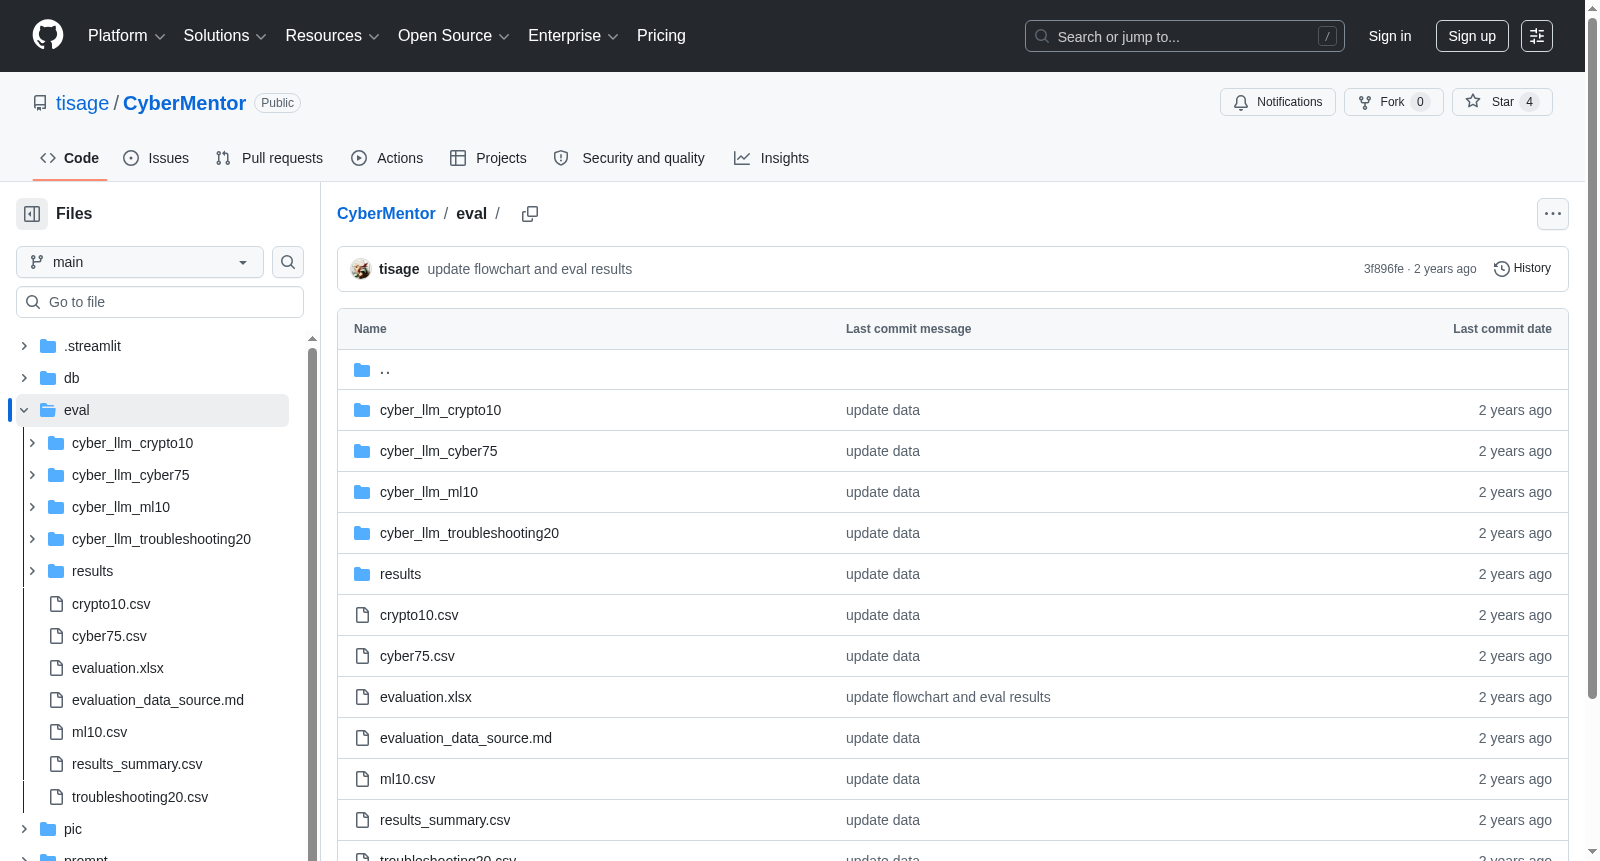The width and height of the screenshot is (1600, 861).
Task: Open results_summary.csv in file table
Action: tap(445, 820)
